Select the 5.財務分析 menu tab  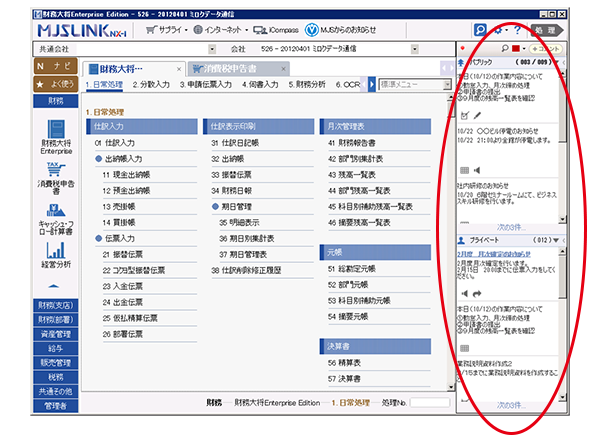click(x=307, y=85)
